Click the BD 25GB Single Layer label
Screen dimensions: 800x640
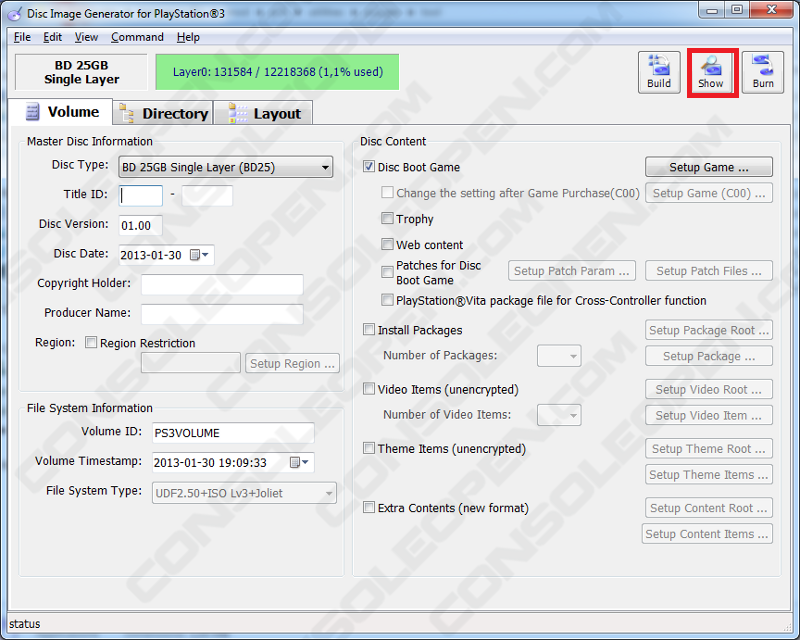pyautogui.click(x=82, y=72)
